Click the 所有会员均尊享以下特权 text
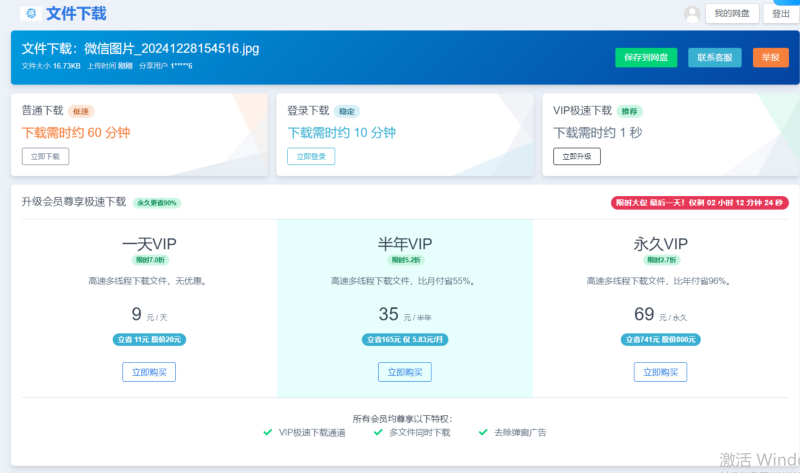The width and height of the screenshot is (800, 473). tap(402, 419)
